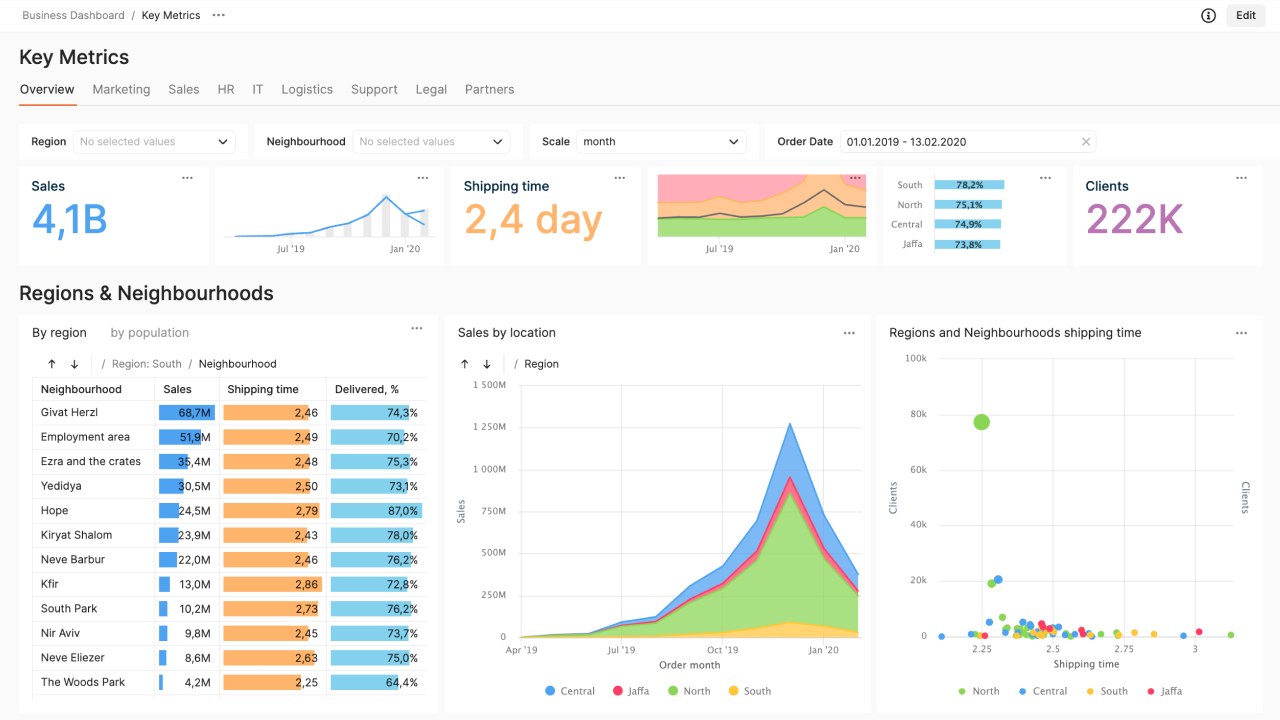Switch to the Marketing tab
1280x720 pixels.
[121, 89]
